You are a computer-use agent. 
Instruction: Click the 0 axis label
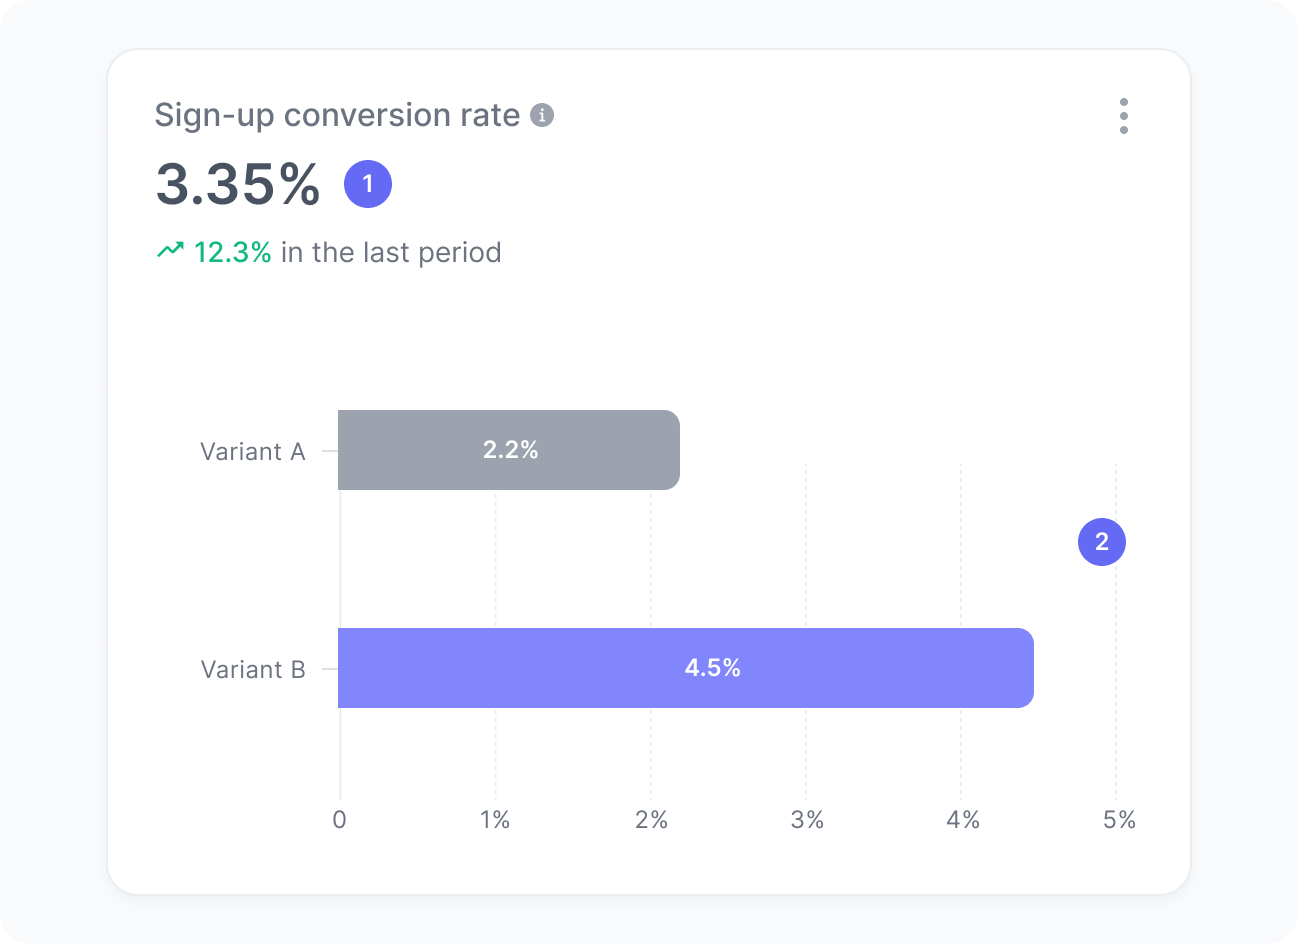[340, 819]
